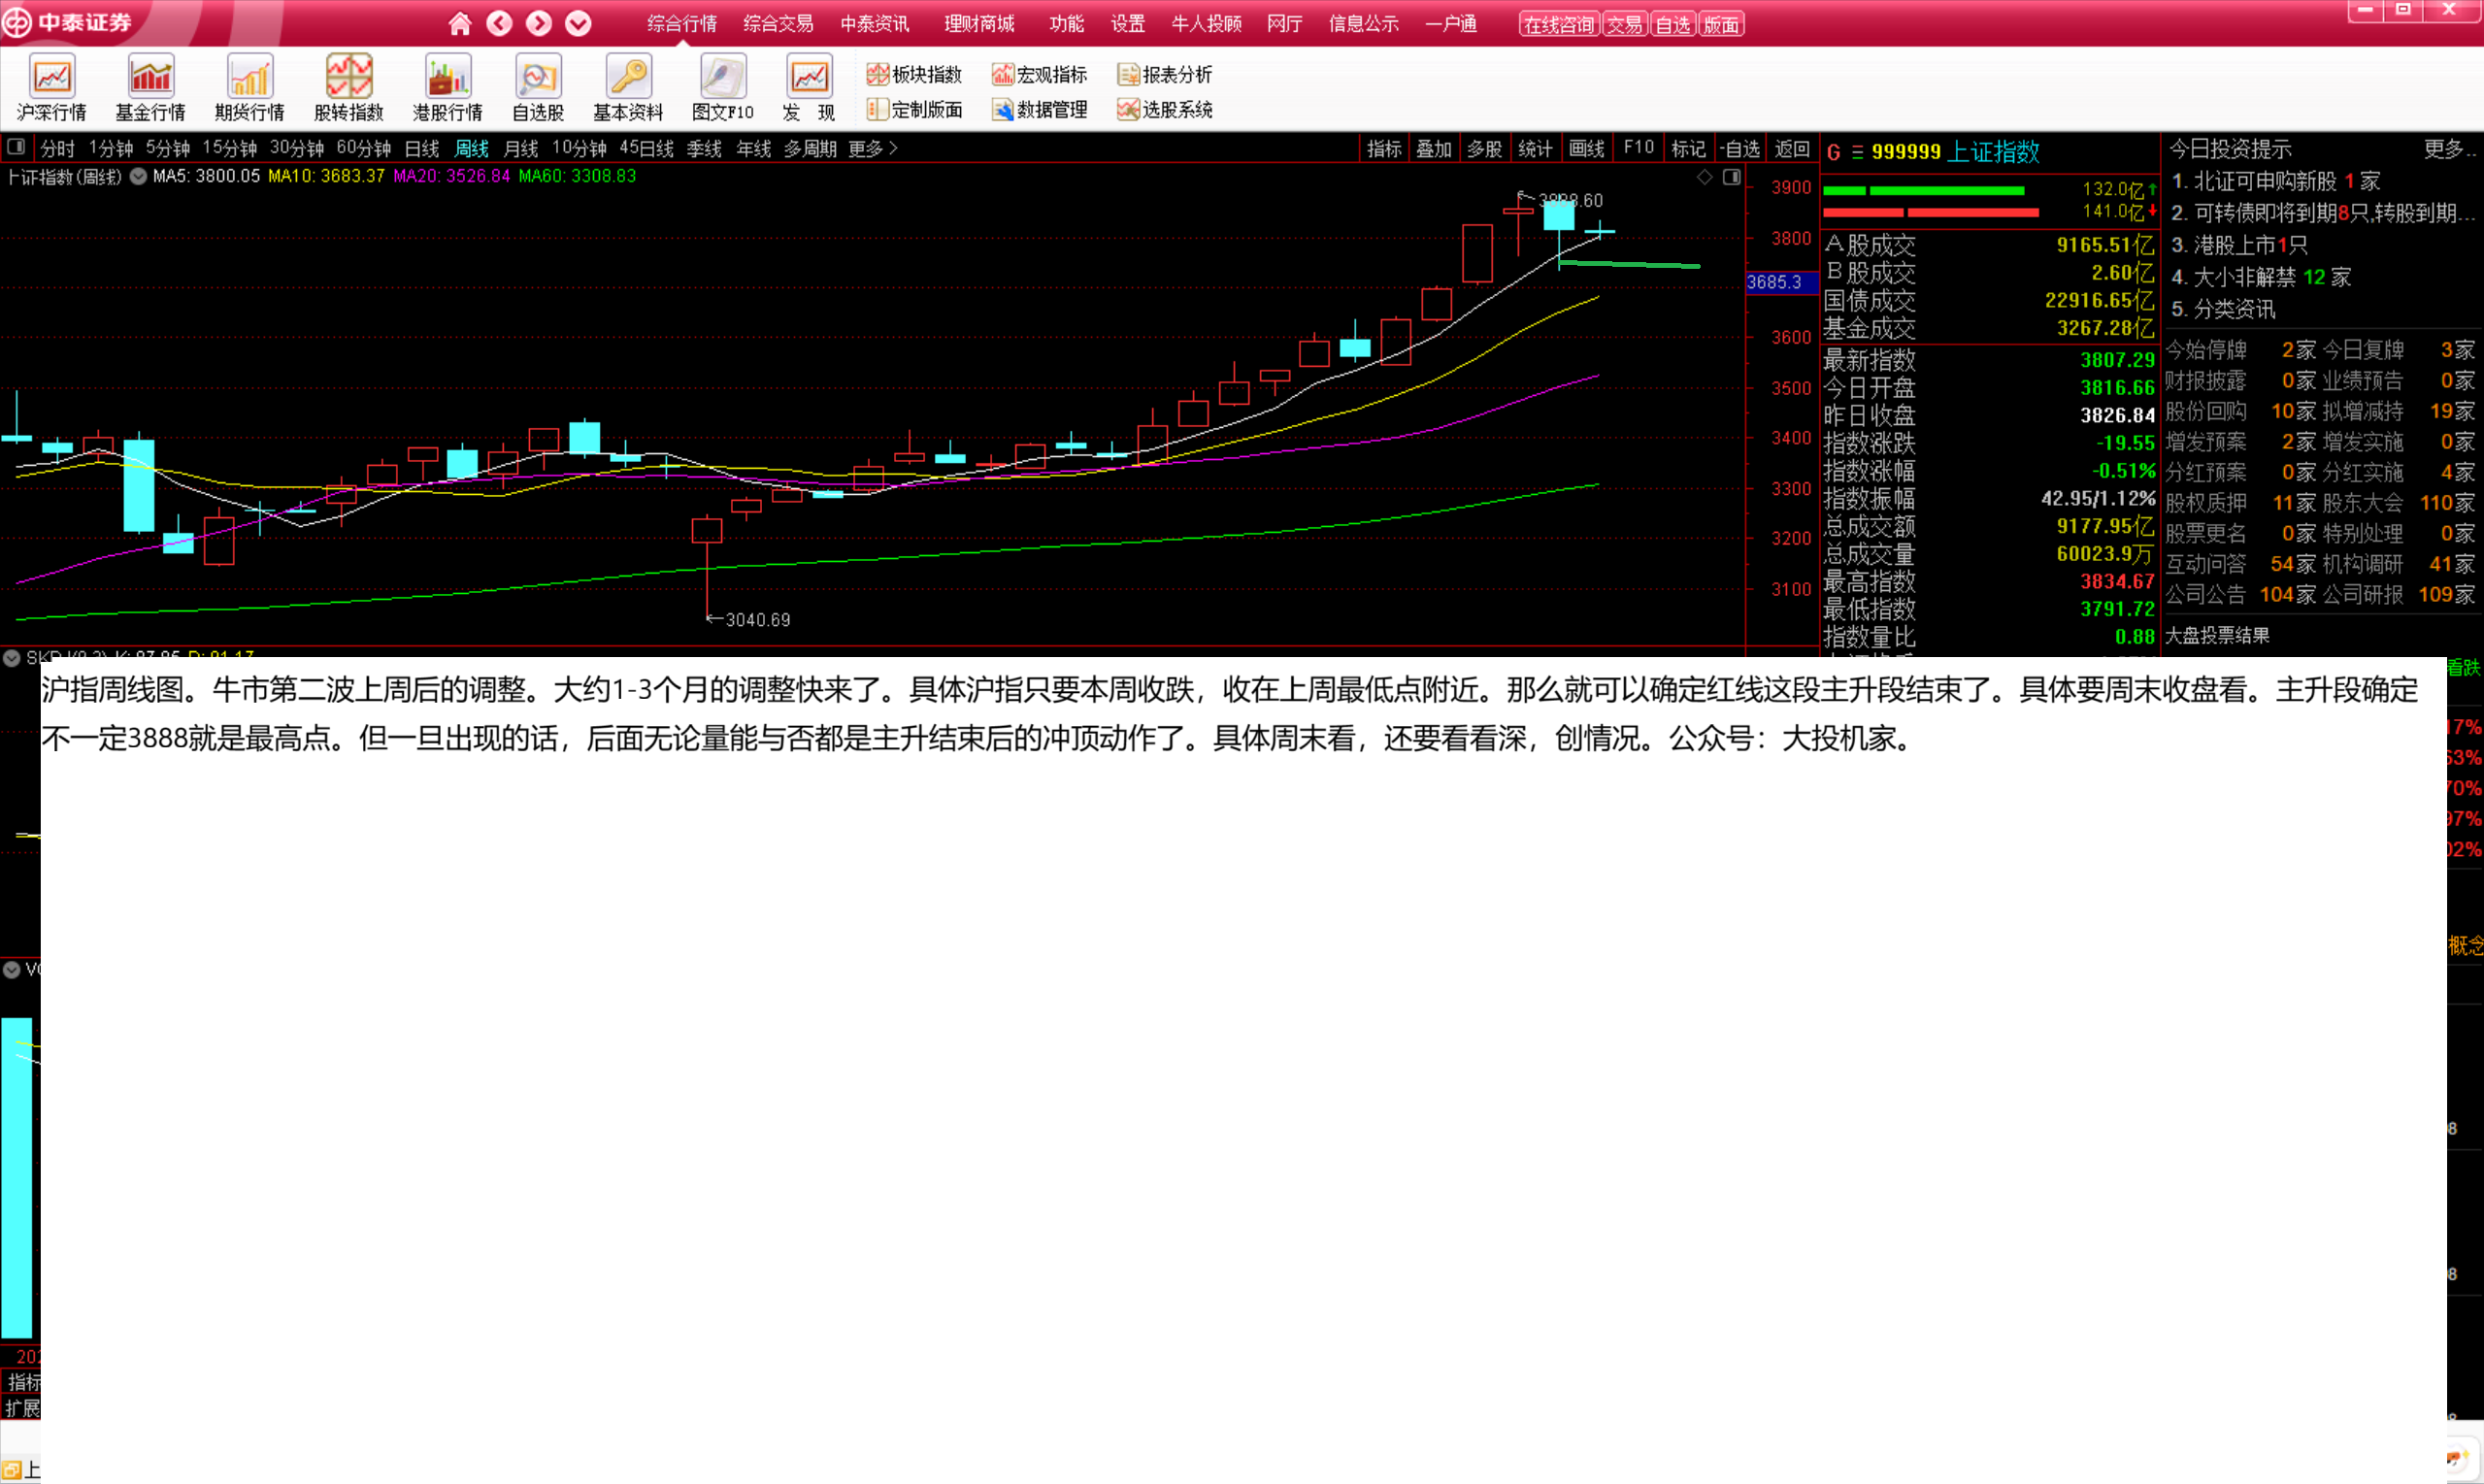Switch to the 日线 daily chart tab
Screen dimensions: 2484x1484
(422, 148)
